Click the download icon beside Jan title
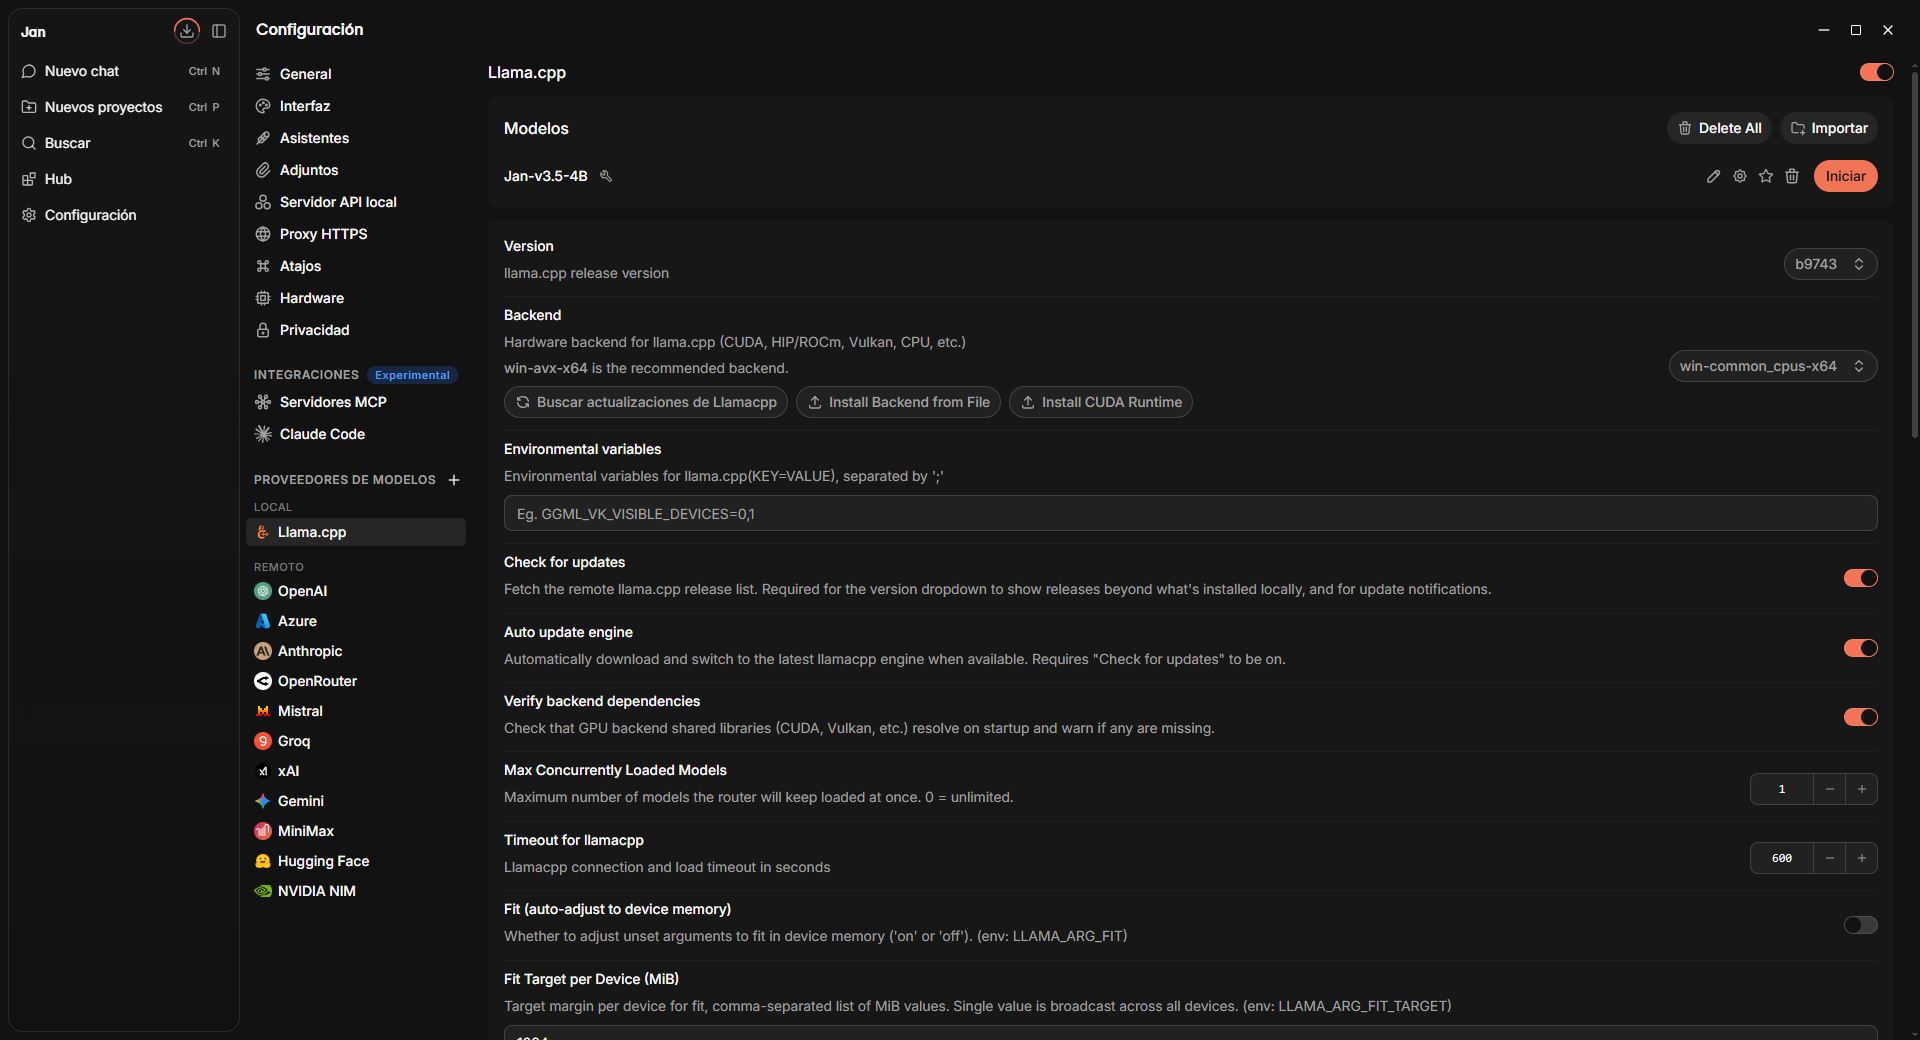The width and height of the screenshot is (1920, 1040). [186, 31]
